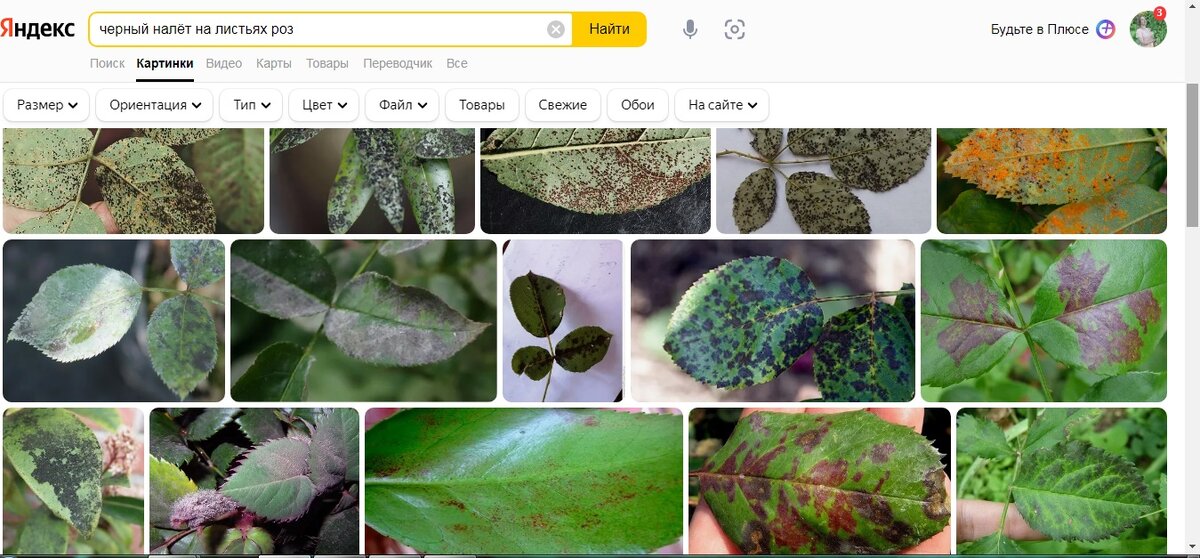Image resolution: width=1200 pixels, height=558 pixels.
Task: Open thumbnail of three leaves on white background
Action: (x=563, y=320)
